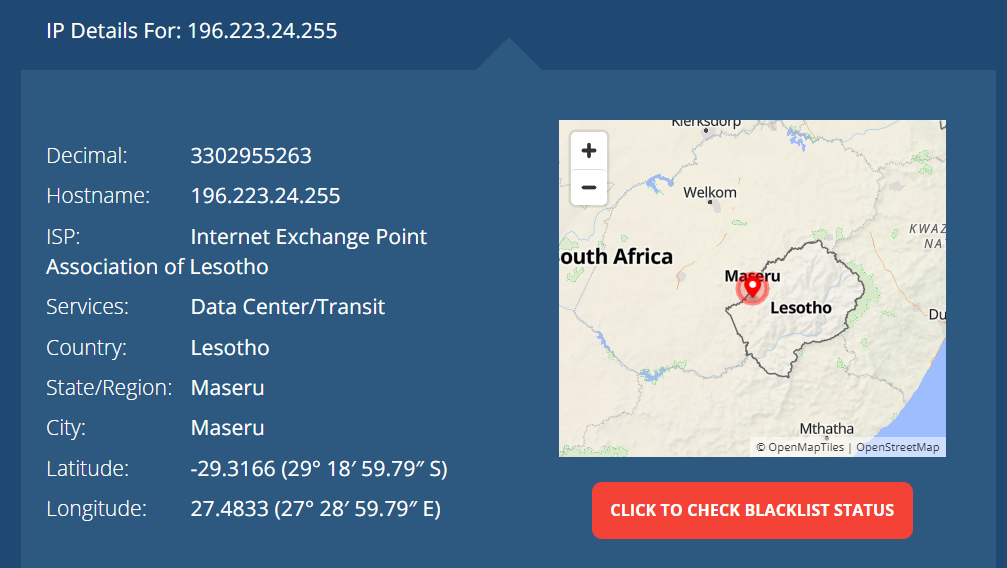Viewport: 1007px width, 568px height.
Task: Click to check blacklist status
Action: tap(752, 510)
